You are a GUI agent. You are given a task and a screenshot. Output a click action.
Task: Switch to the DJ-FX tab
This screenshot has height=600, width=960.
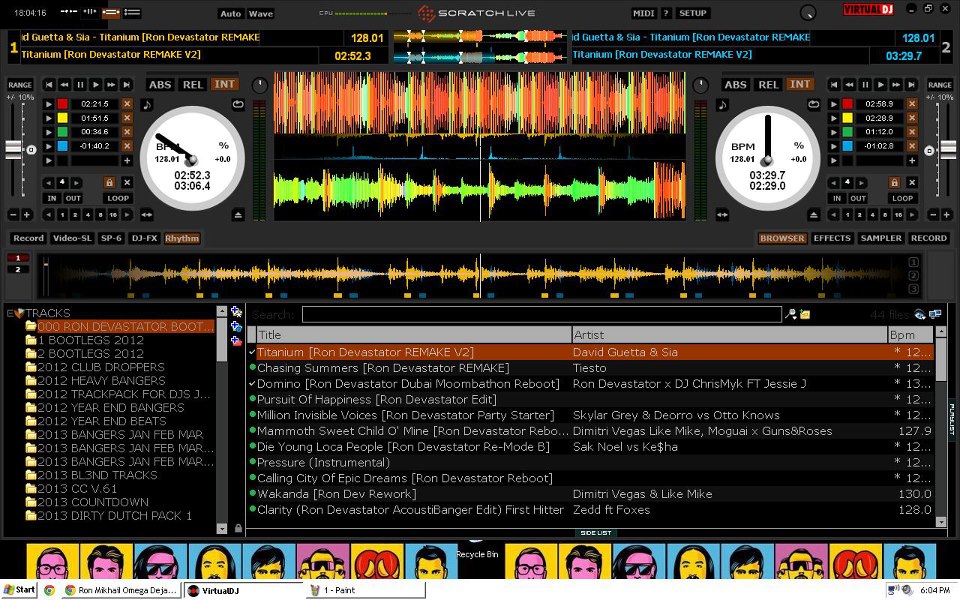tap(144, 238)
